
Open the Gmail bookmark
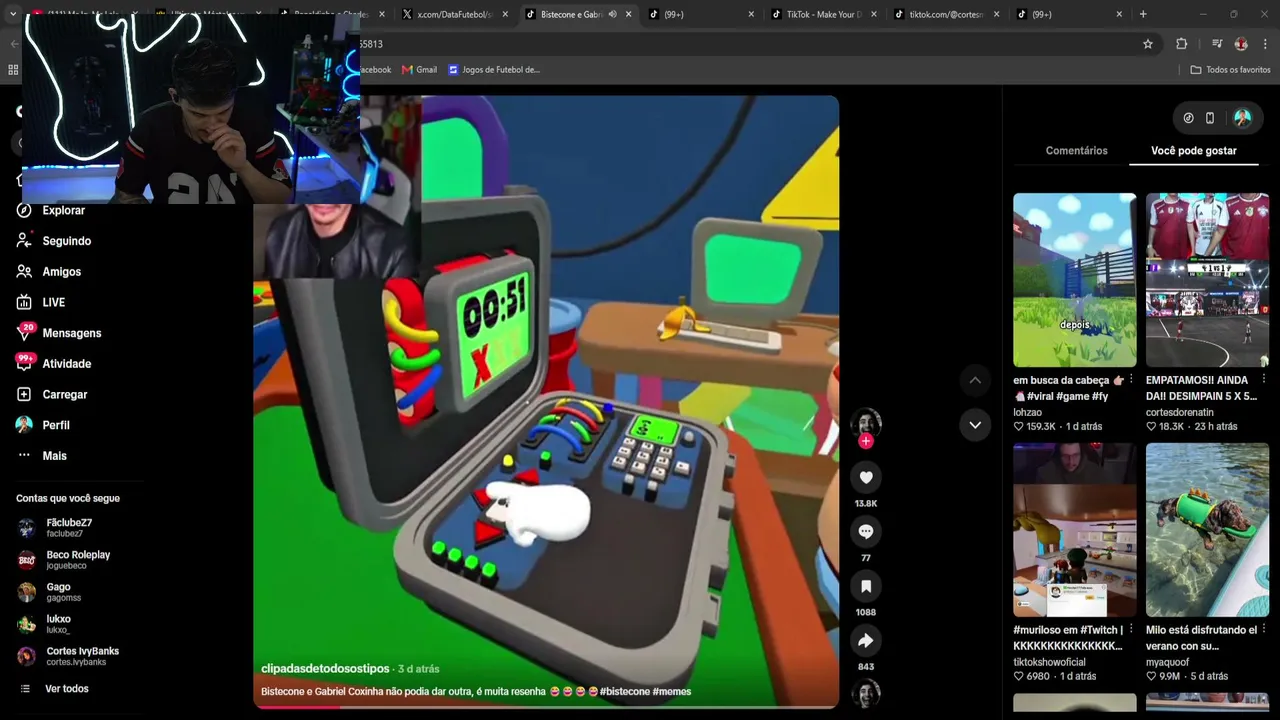point(419,70)
